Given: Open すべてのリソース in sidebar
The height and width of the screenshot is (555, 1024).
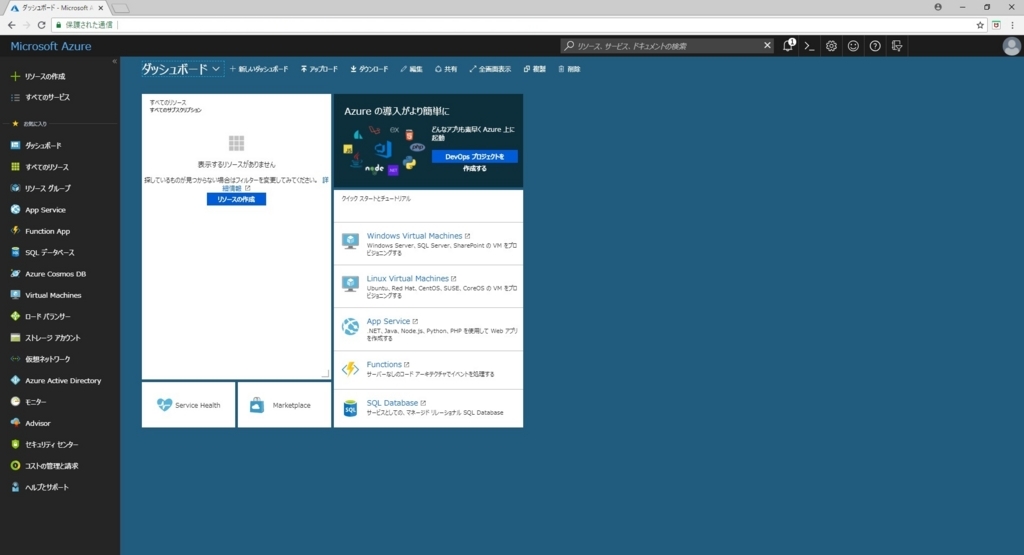Looking at the screenshot, I should (x=40, y=167).
